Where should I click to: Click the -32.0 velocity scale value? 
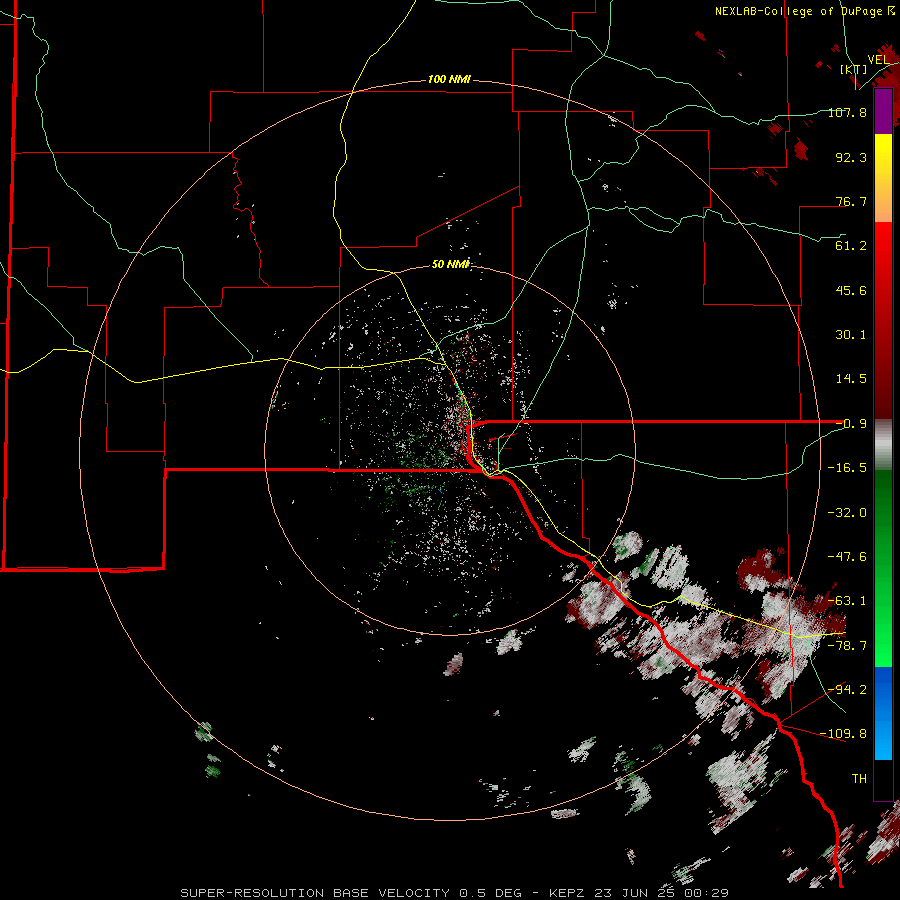847,512
